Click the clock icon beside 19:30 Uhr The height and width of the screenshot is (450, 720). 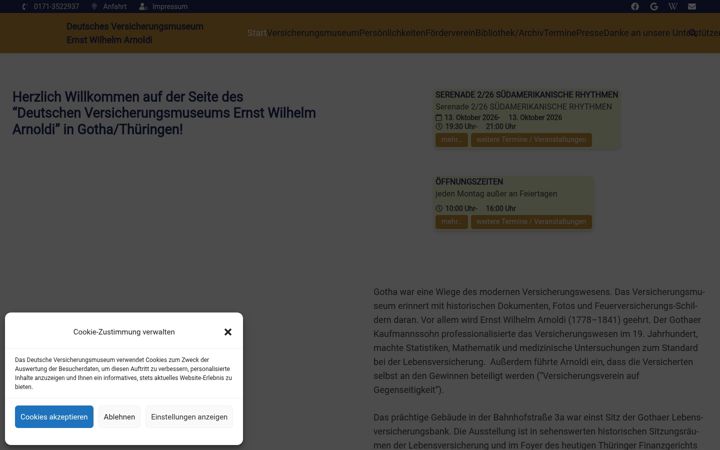(x=439, y=126)
